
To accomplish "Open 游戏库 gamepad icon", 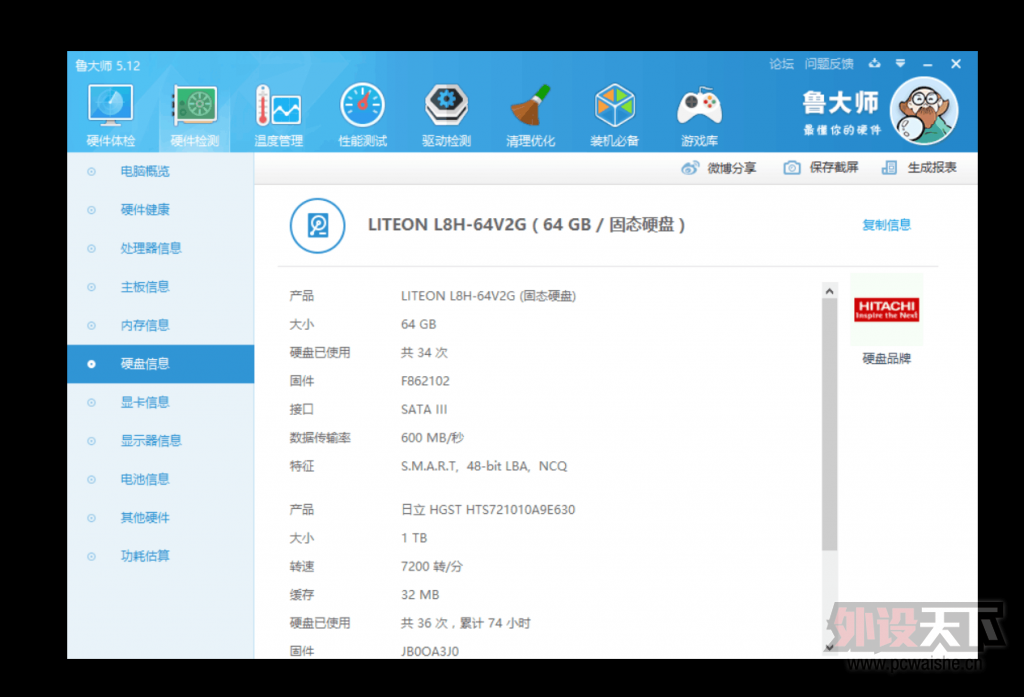I will [699, 106].
